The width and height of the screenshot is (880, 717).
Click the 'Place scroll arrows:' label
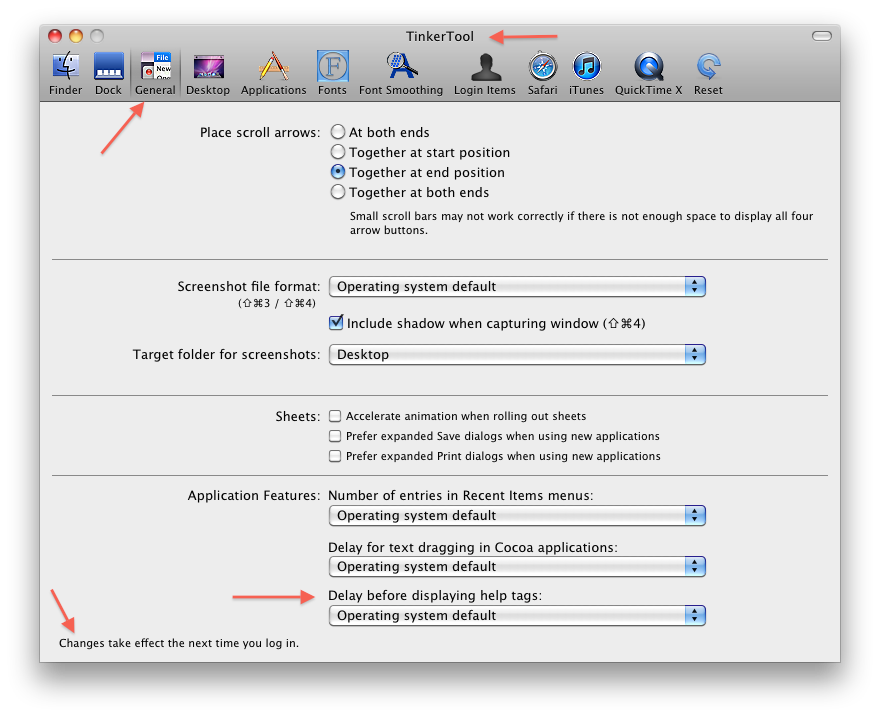(260, 132)
